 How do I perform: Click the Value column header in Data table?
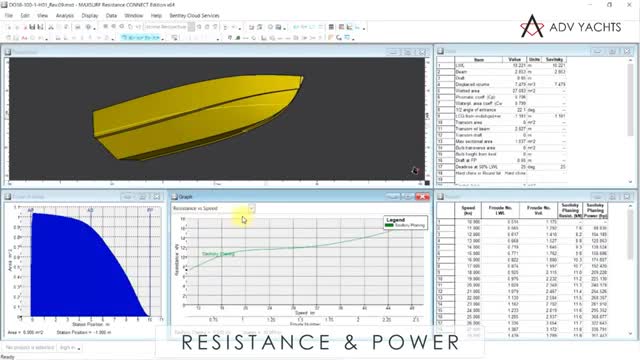(515, 60)
